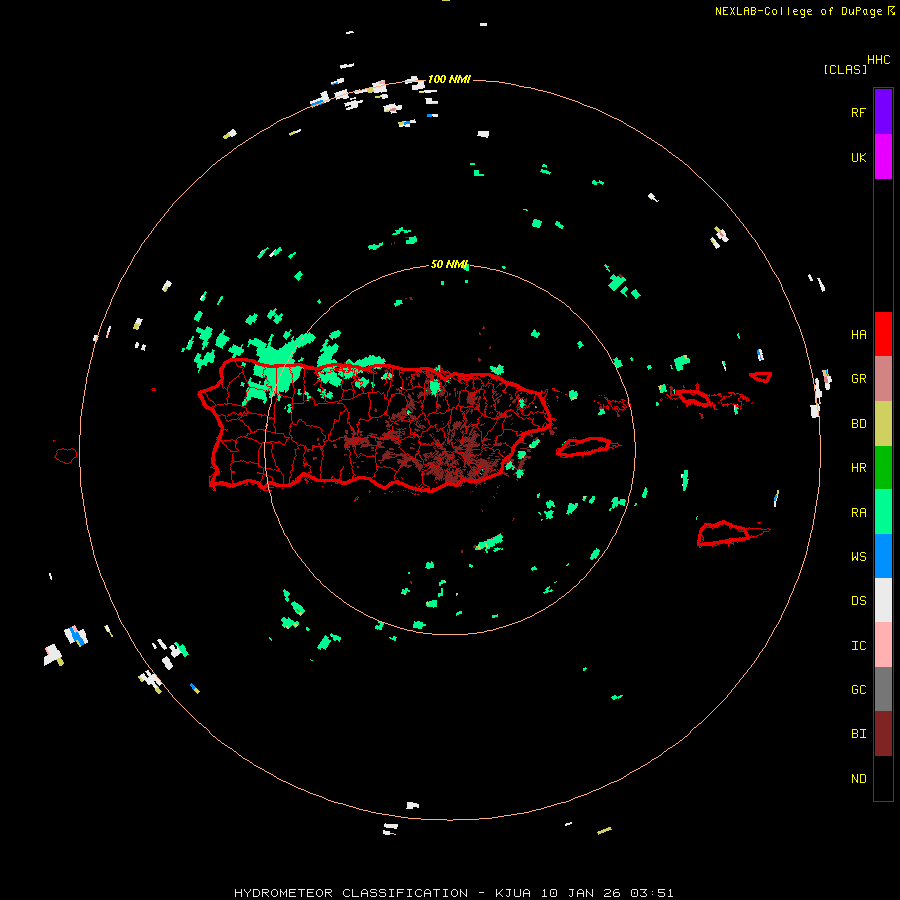Click the St. Croix island outline
The height and width of the screenshot is (900, 900).
pos(732,534)
